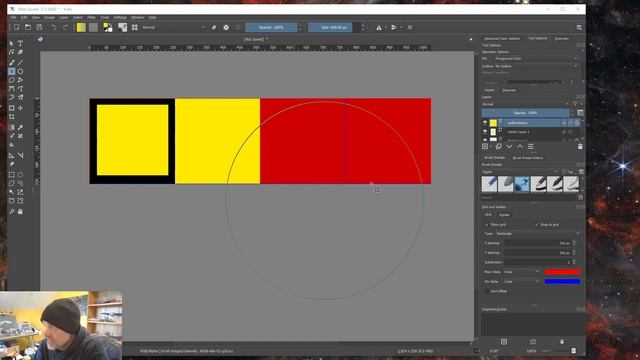Duplicate the current layer
The image size is (640, 360).
point(498,147)
